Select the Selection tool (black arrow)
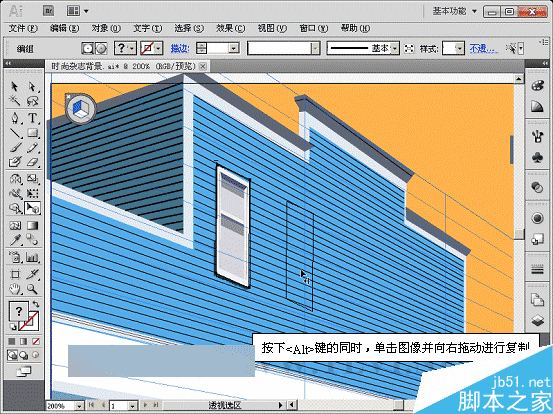Image resolution: width=553 pixels, height=414 pixels. (14, 86)
